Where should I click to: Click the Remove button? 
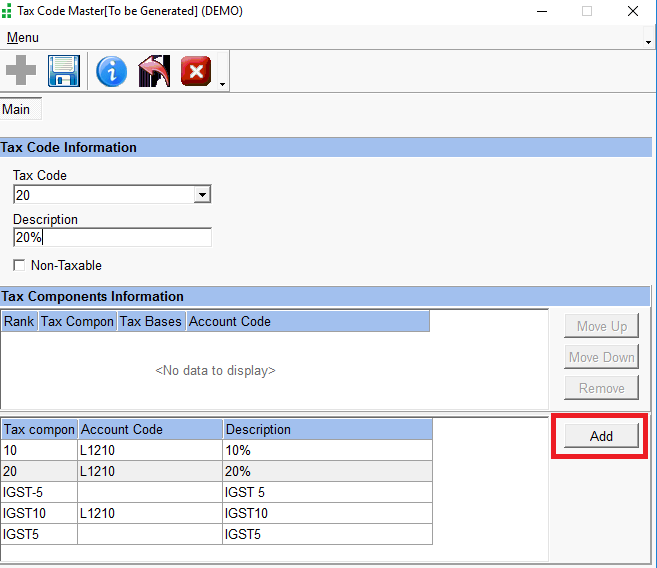(601, 388)
